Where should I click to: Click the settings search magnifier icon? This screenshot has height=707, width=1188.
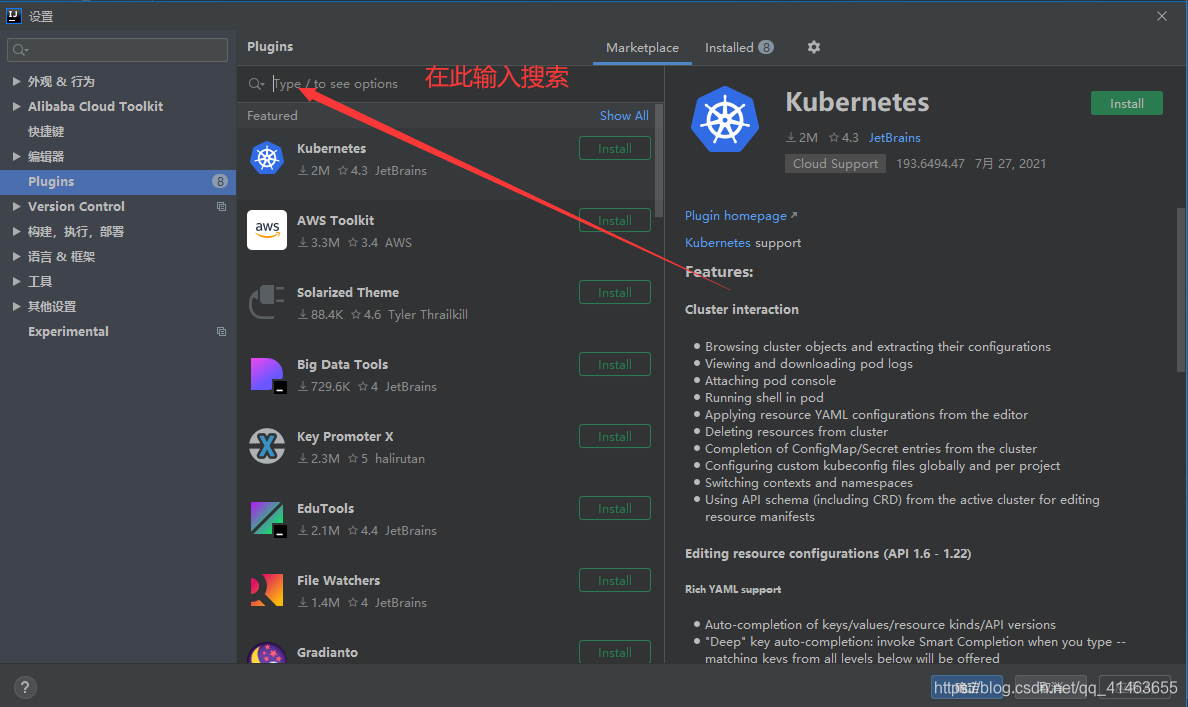[20, 50]
